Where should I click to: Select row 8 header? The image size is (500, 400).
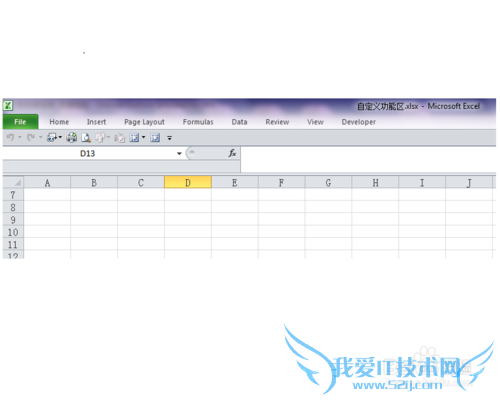click(13, 207)
